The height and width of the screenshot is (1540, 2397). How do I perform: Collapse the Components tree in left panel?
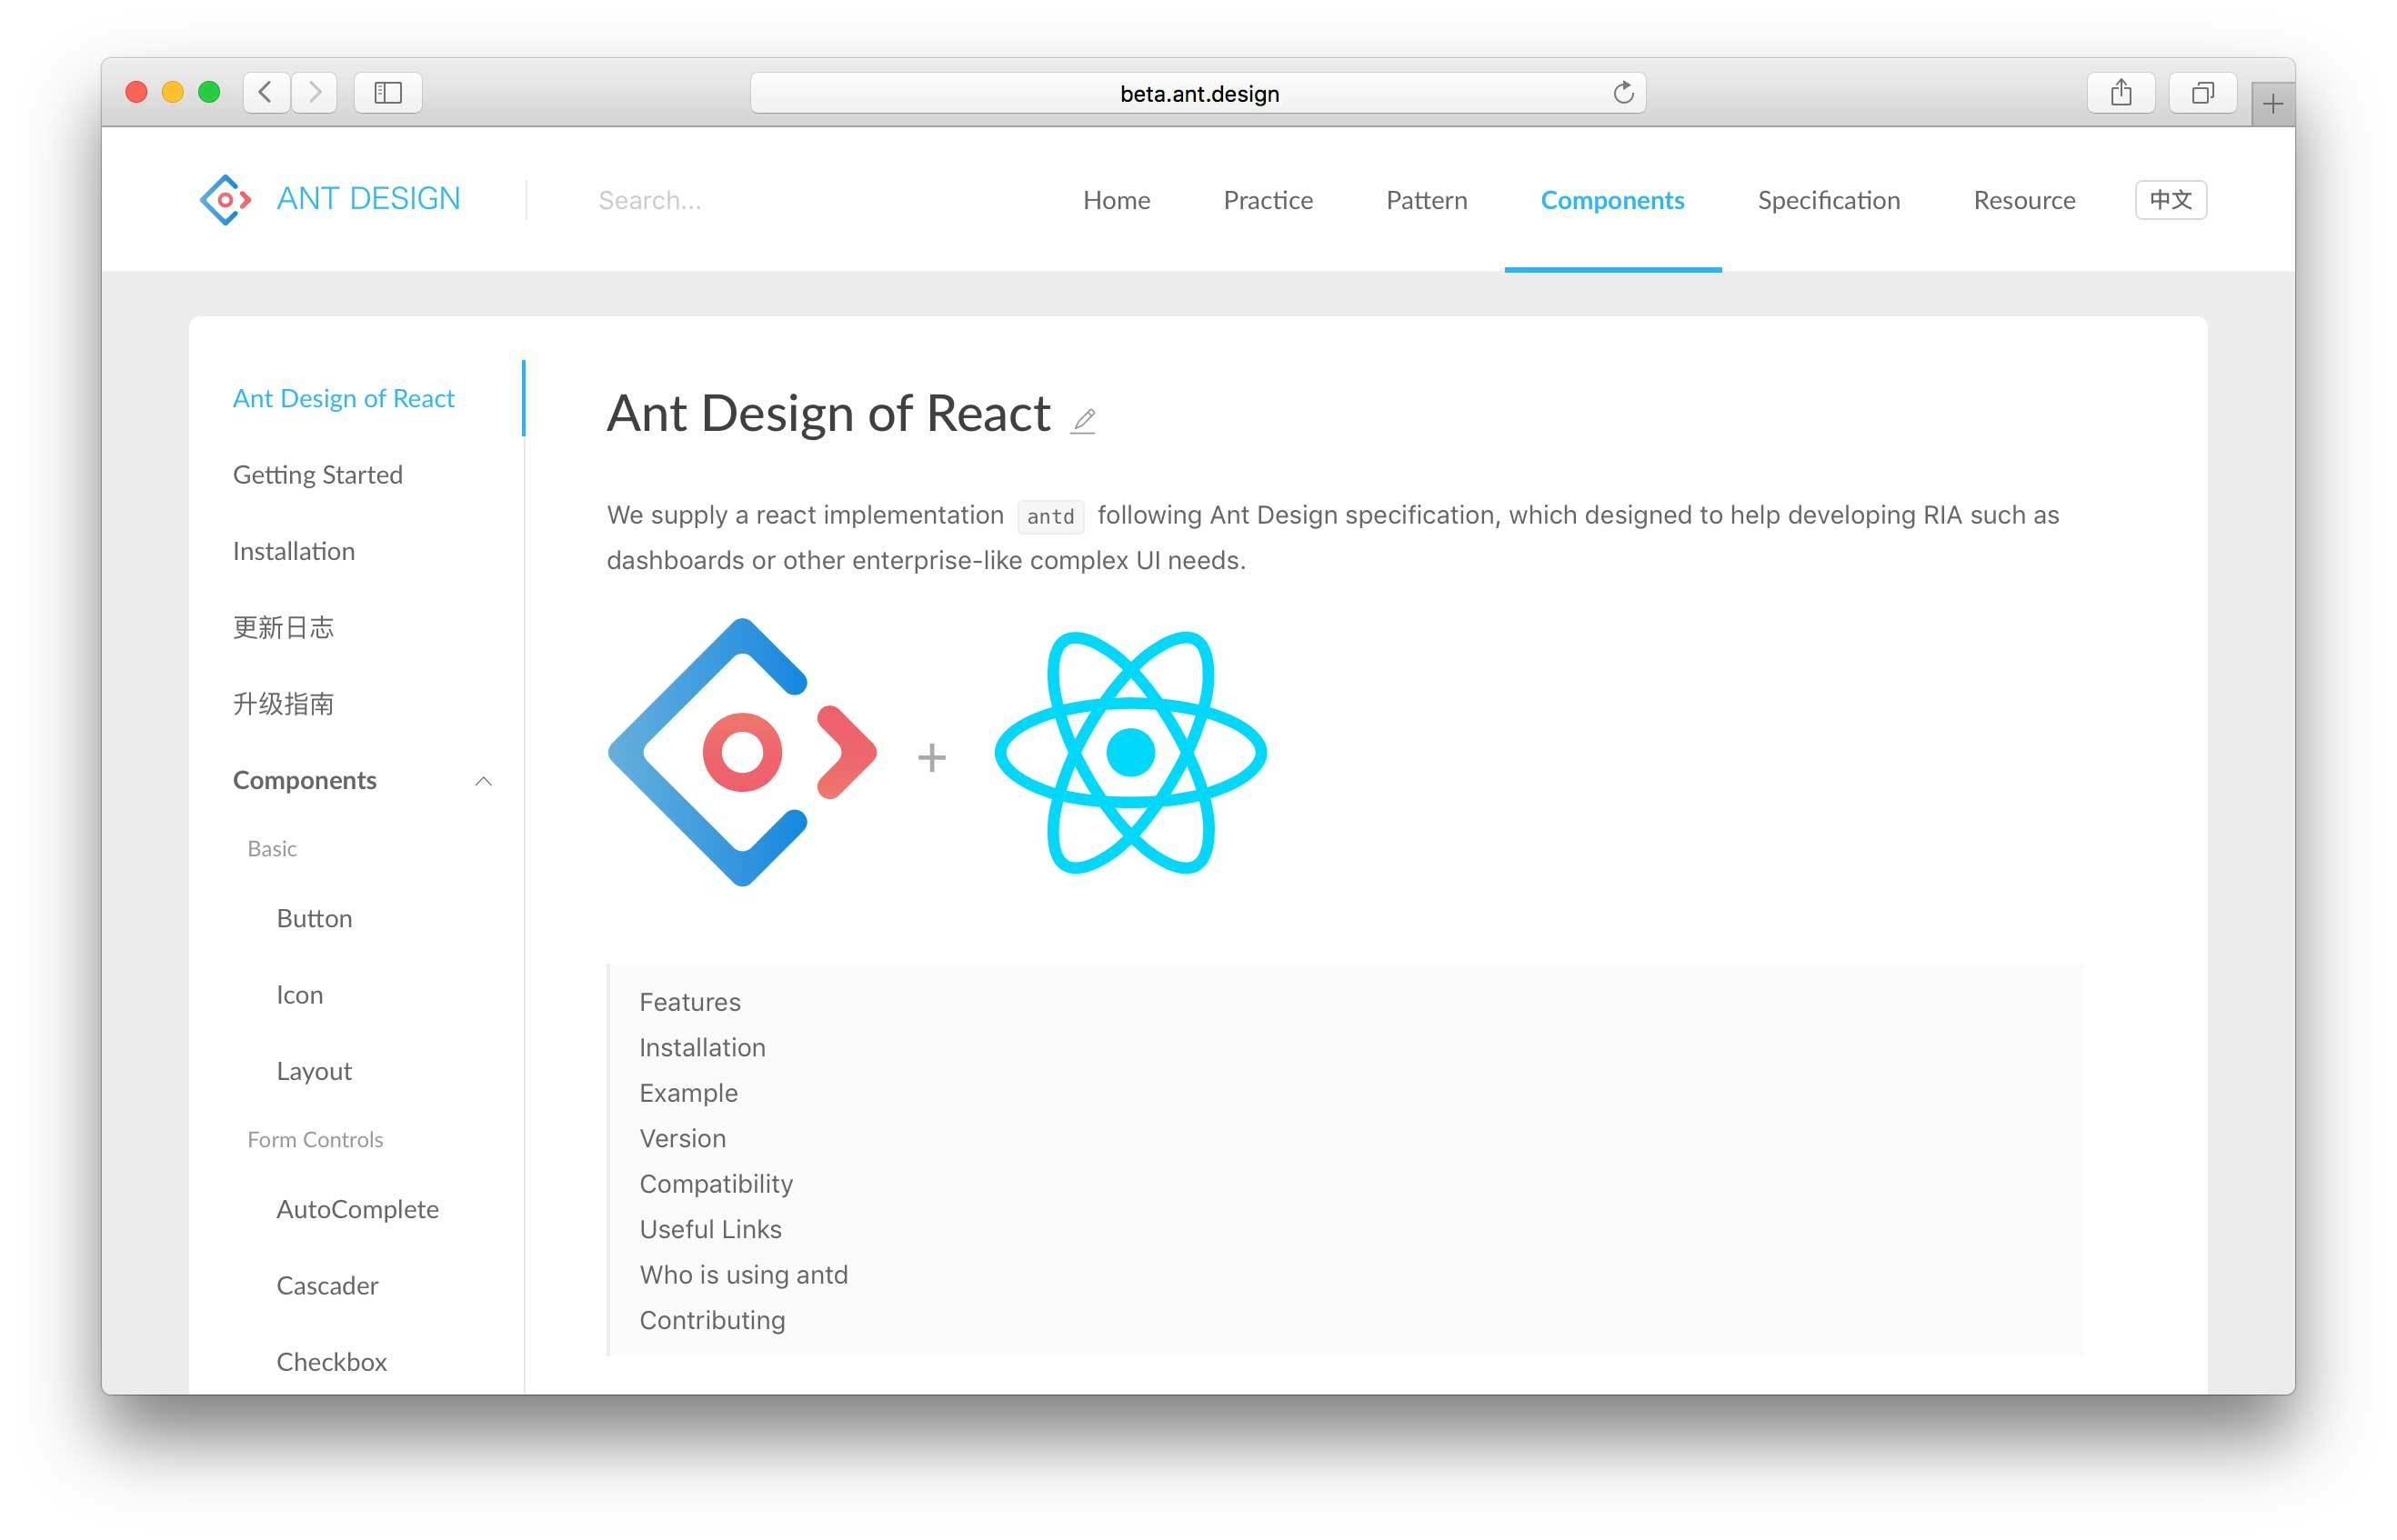486,781
